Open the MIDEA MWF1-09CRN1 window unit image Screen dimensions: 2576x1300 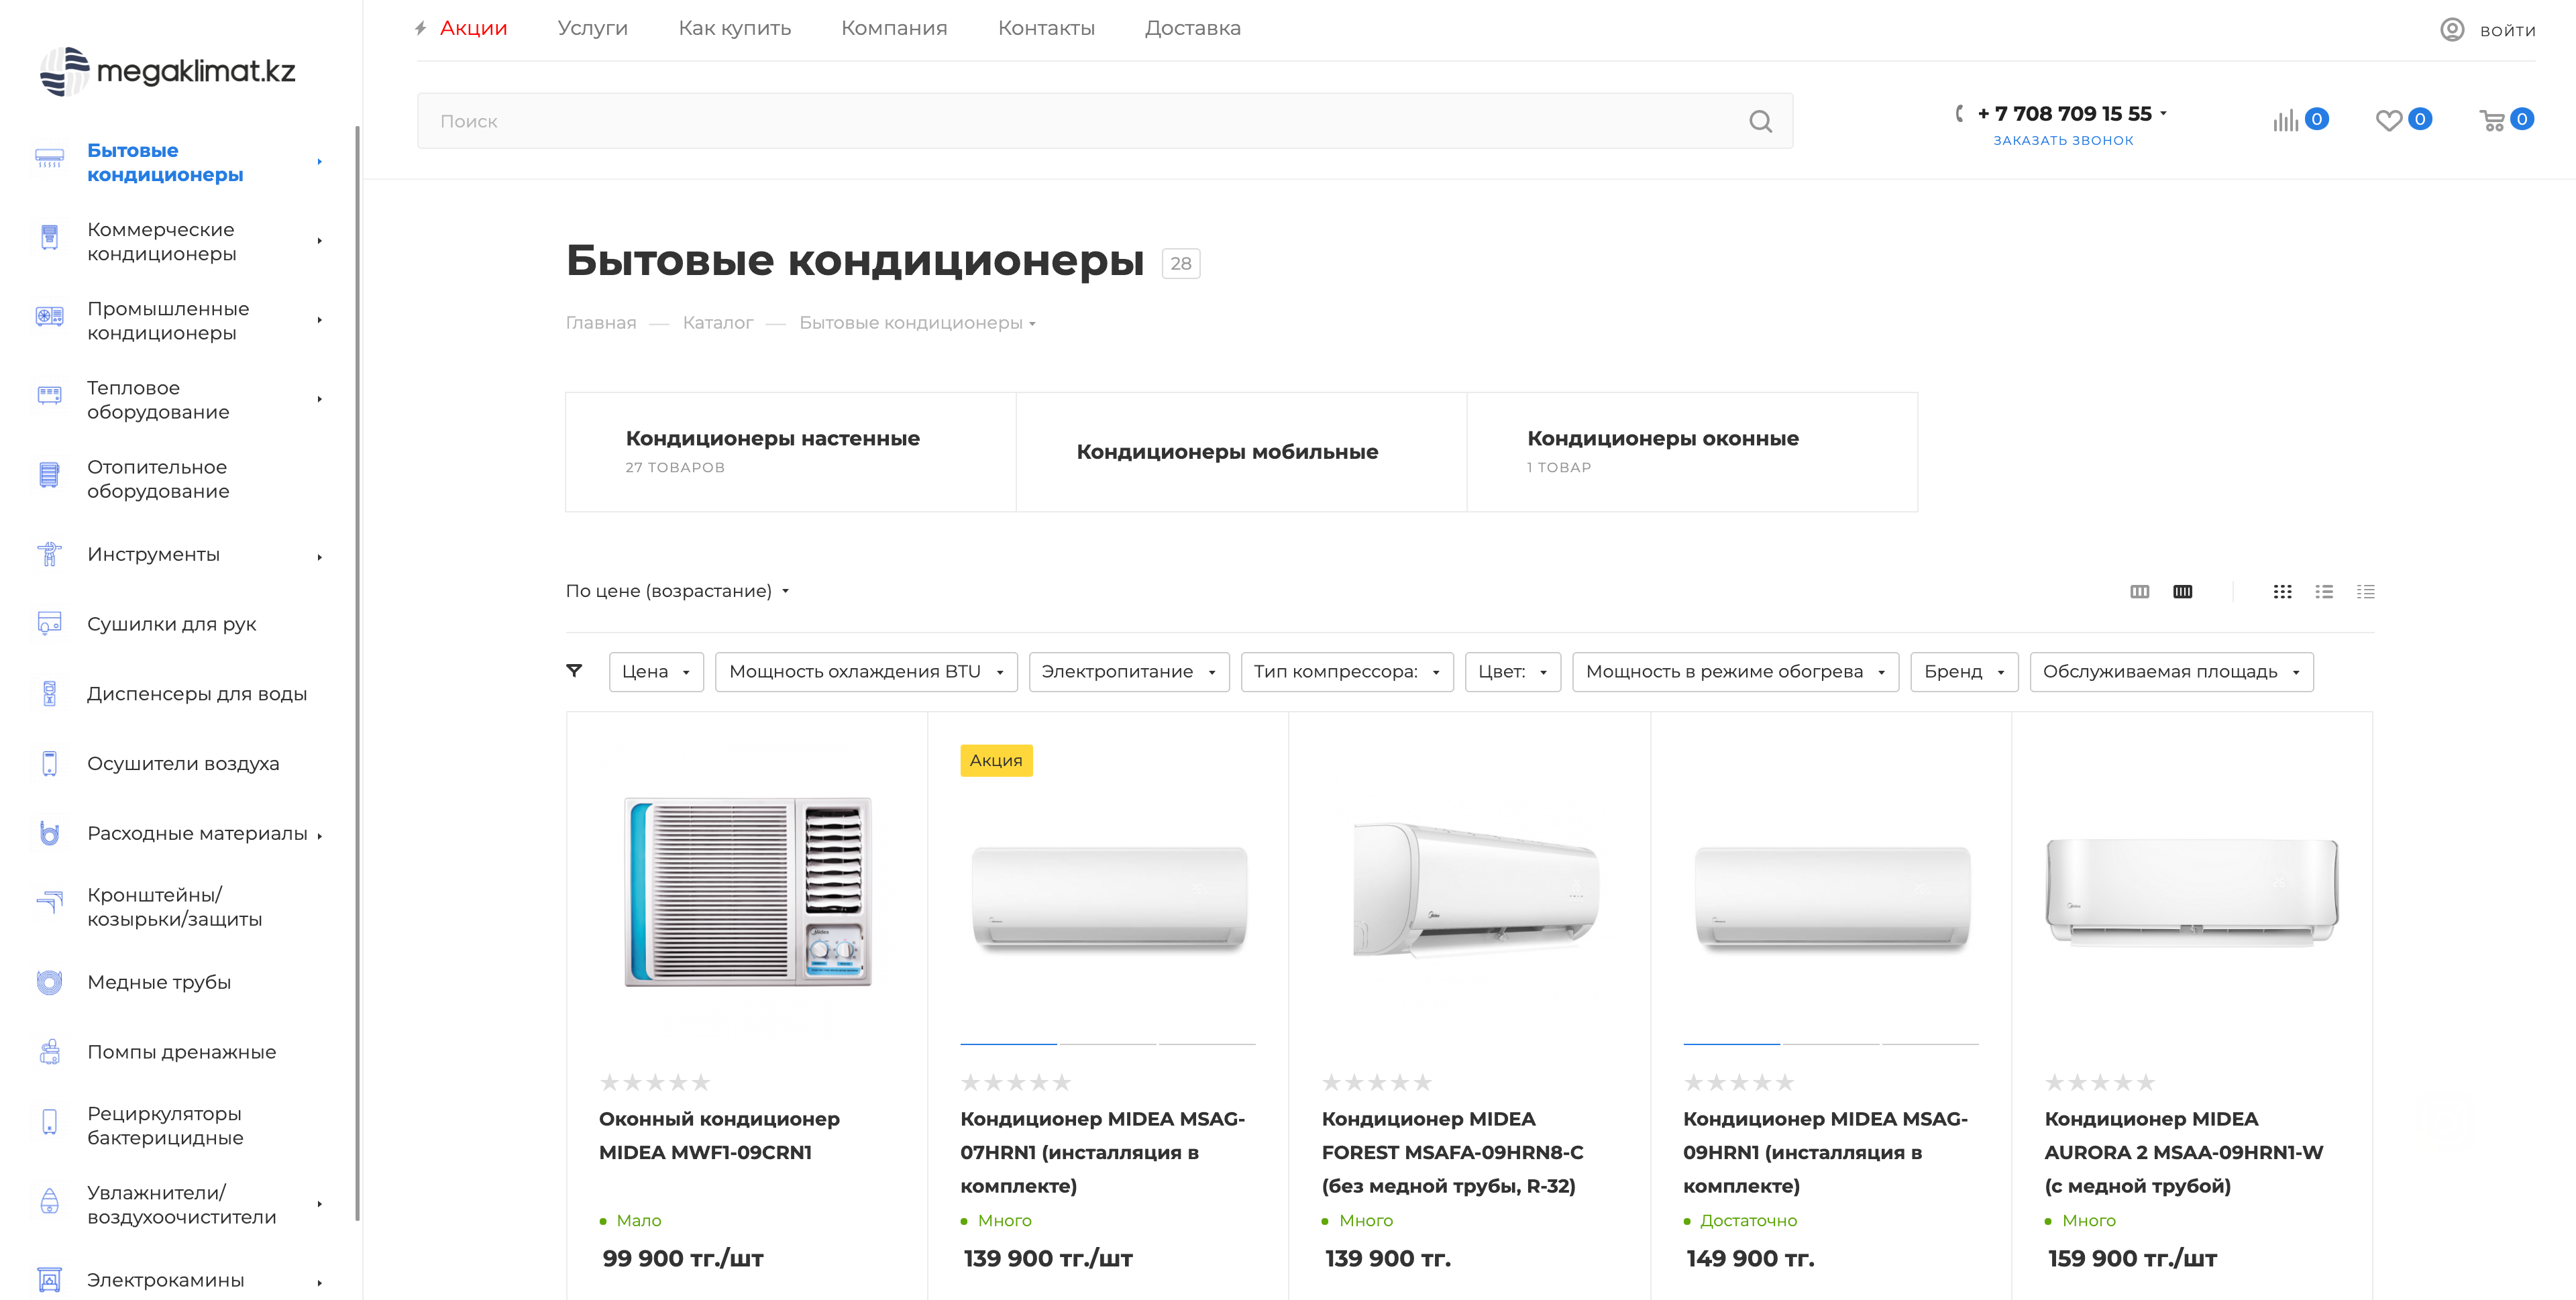click(747, 891)
